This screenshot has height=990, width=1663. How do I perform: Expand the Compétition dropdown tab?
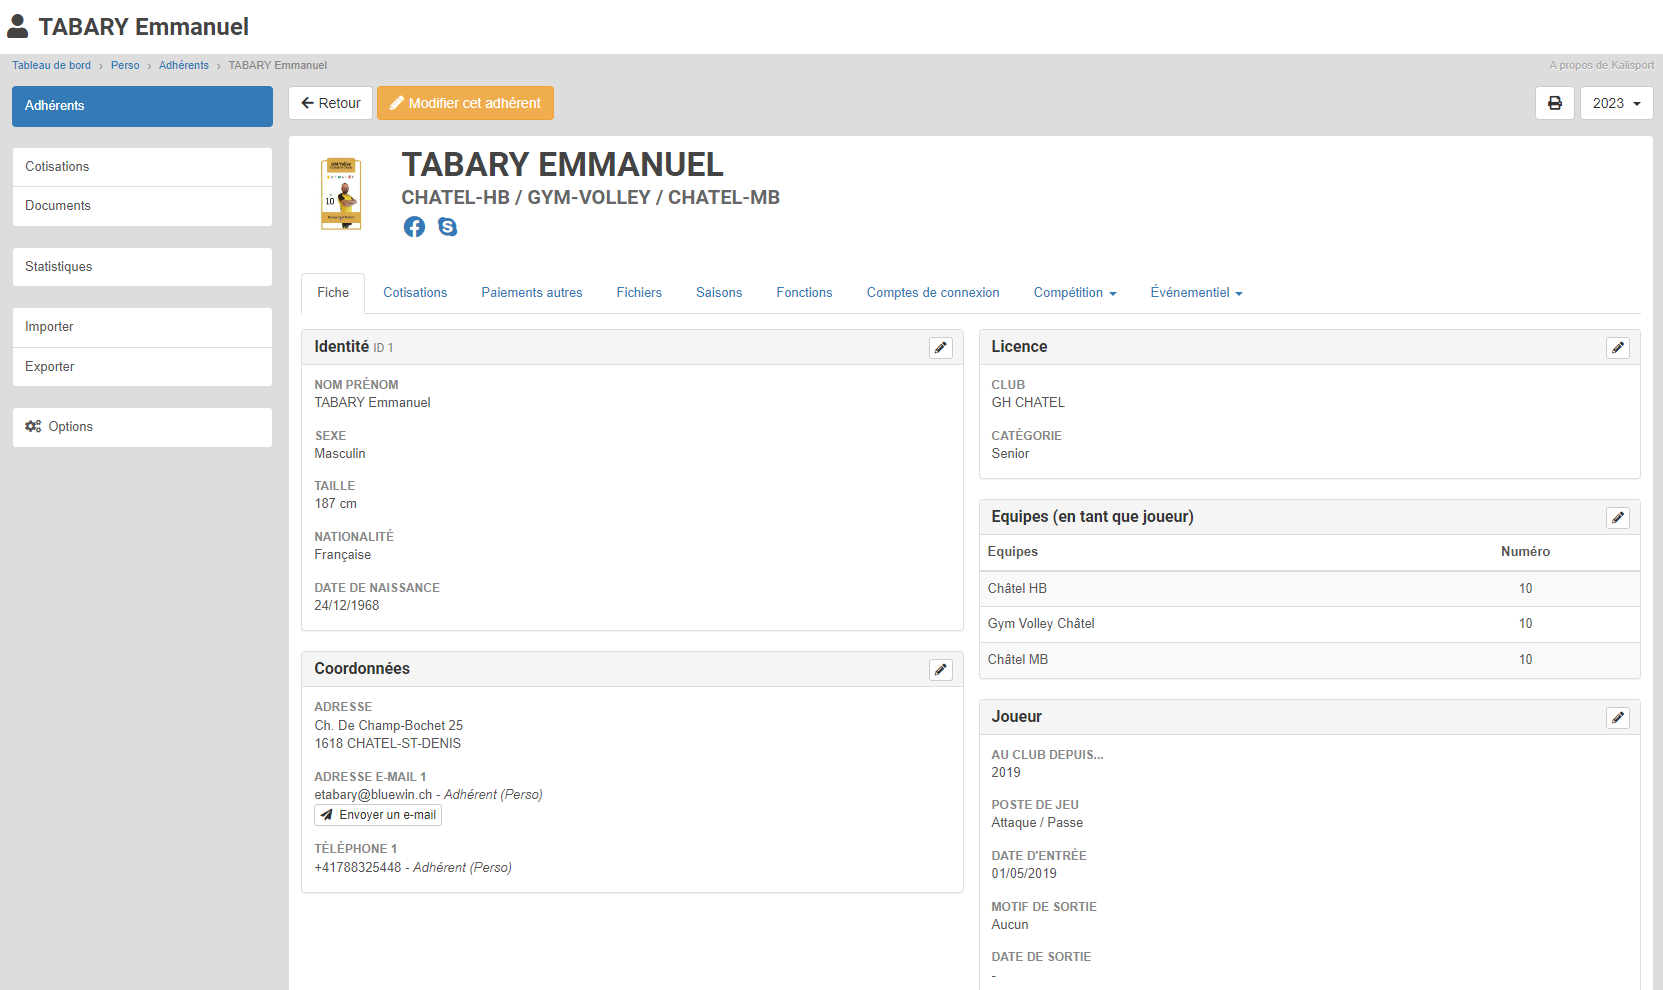click(x=1074, y=293)
